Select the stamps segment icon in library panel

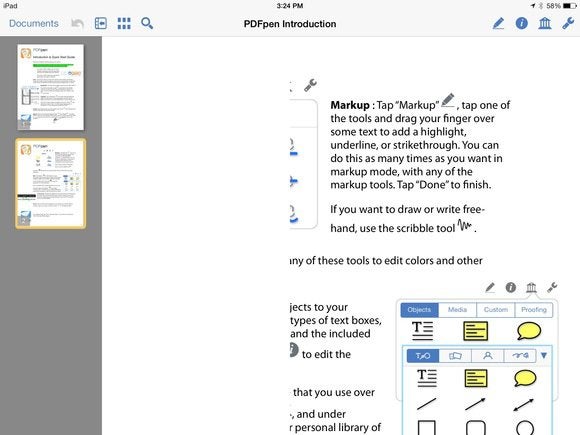click(x=455, y=355)
